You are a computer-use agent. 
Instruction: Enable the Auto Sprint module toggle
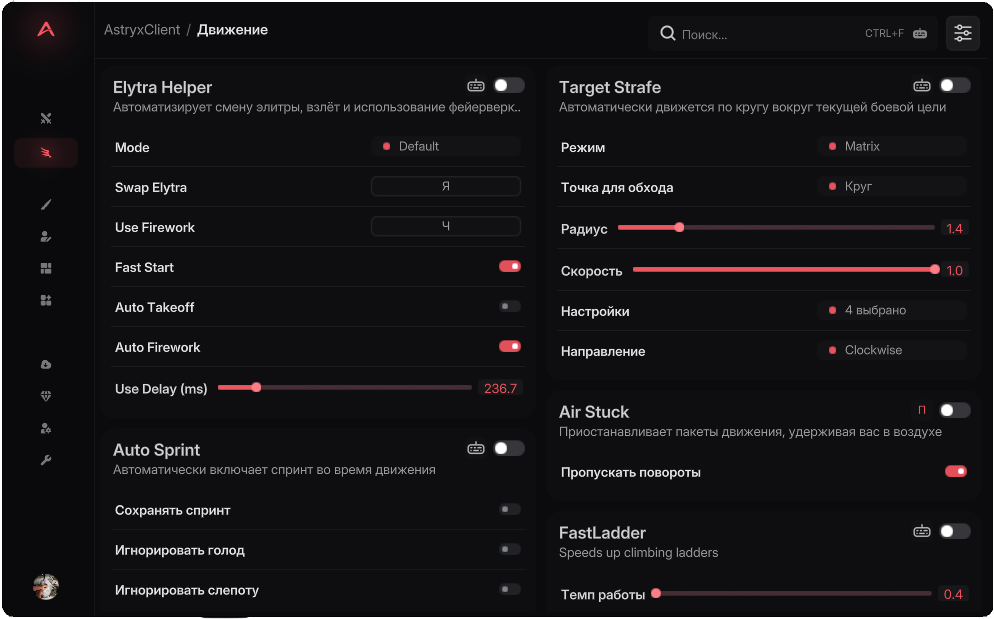pyautogui.click(x=509, y=448)
